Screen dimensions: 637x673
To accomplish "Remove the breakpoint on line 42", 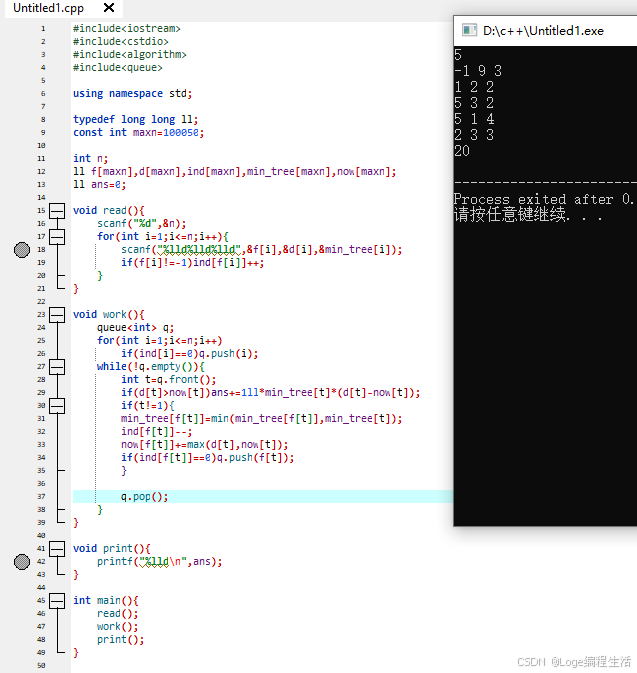I will (x=22, y=562).
